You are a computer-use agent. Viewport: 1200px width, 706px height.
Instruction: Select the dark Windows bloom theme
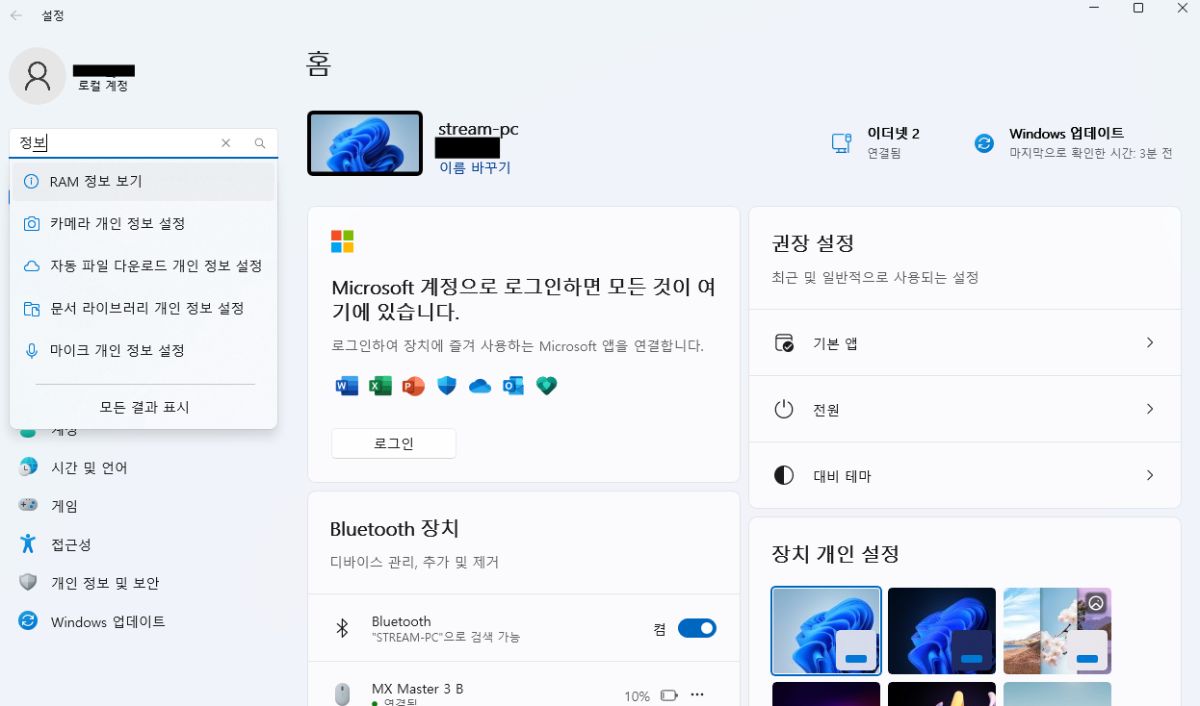click(942, 631)
